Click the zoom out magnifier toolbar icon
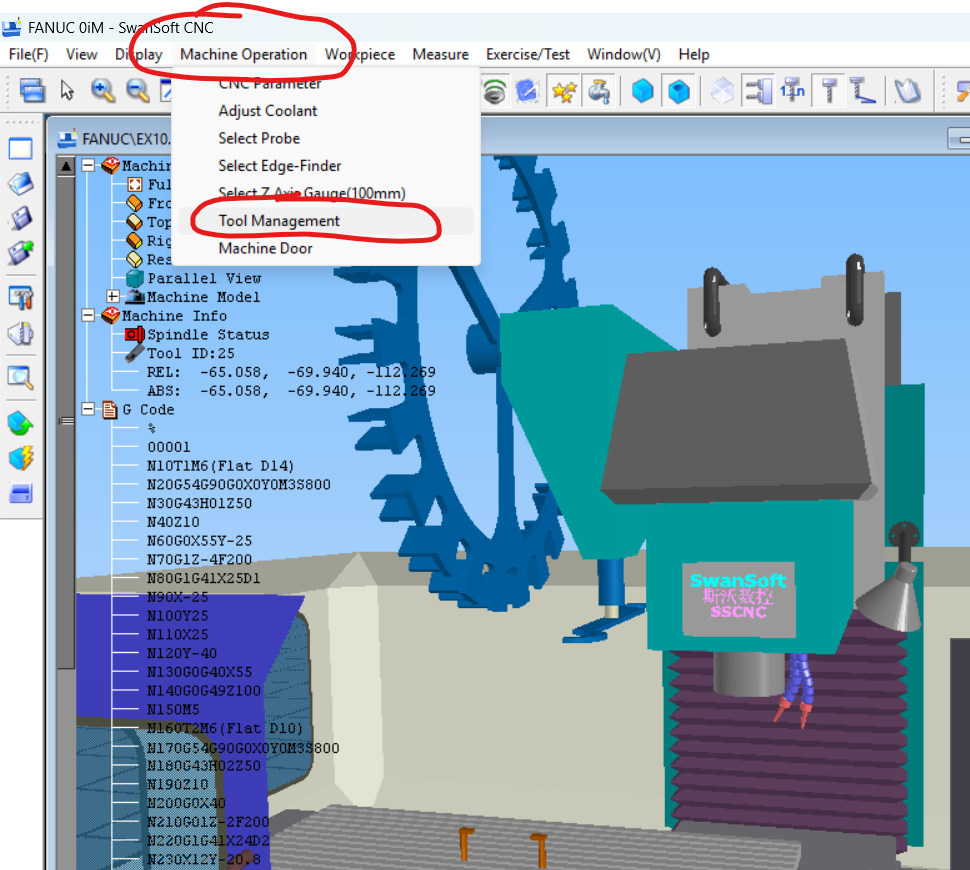 137,91
